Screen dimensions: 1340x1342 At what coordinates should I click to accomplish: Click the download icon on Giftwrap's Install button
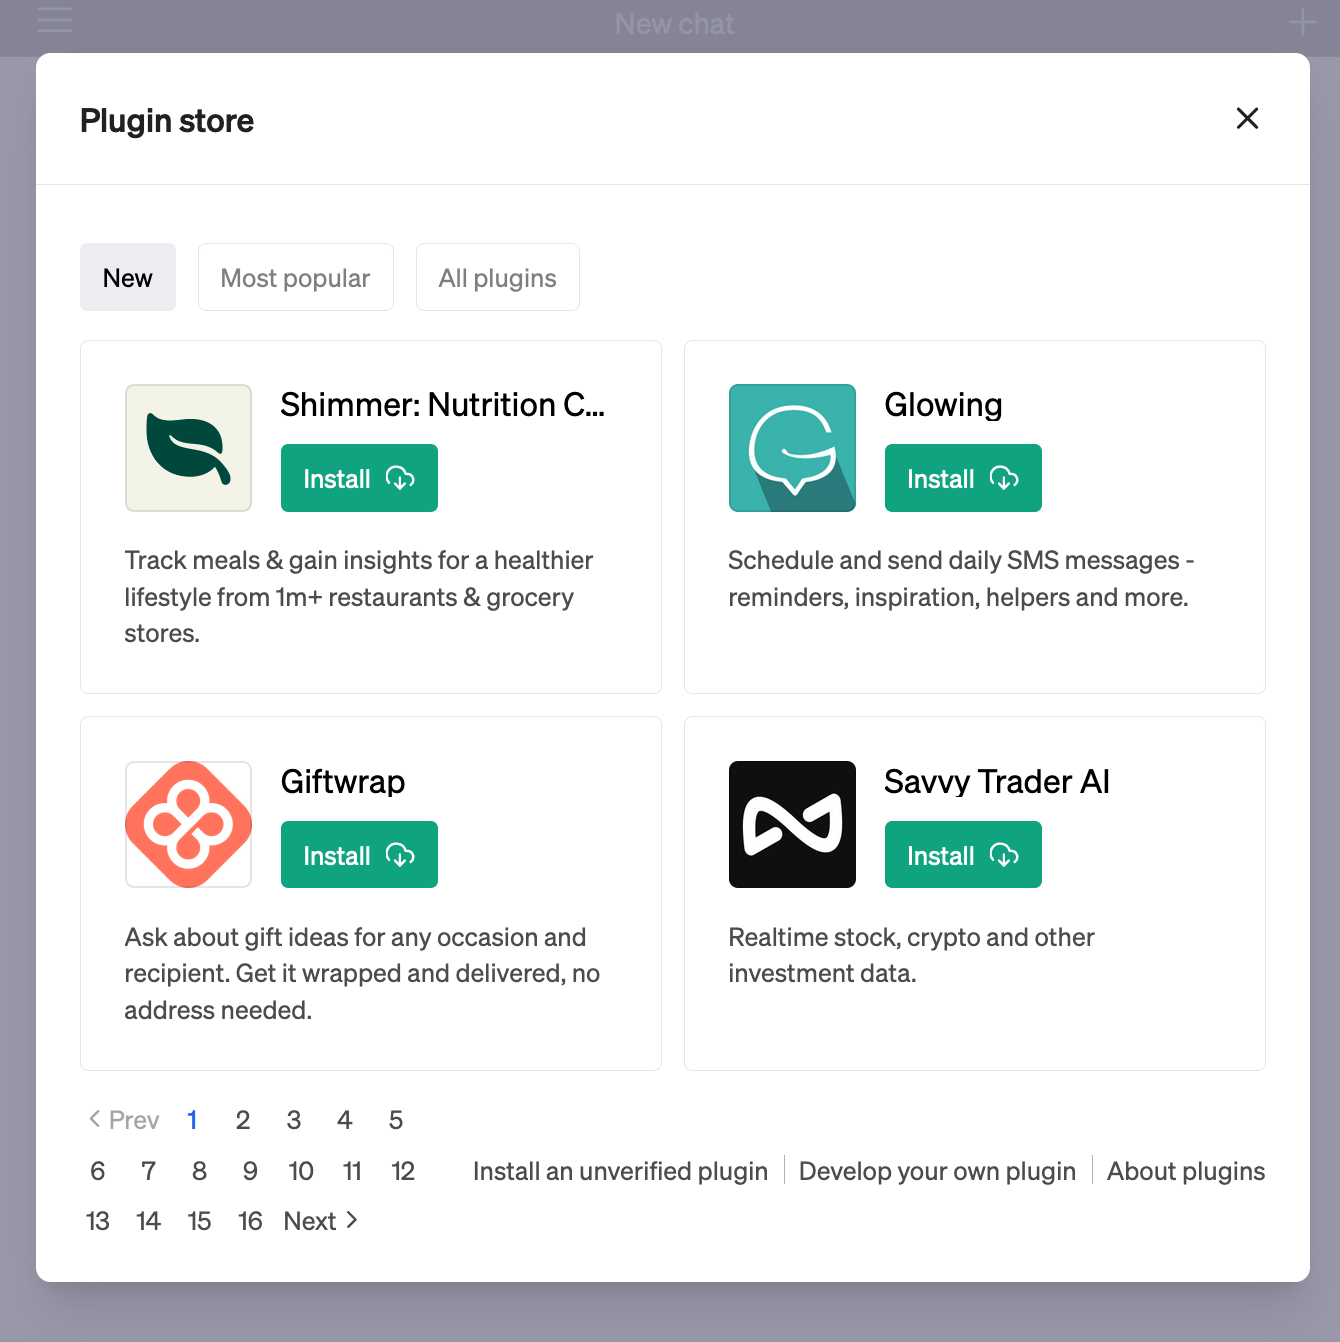(402, 855)
